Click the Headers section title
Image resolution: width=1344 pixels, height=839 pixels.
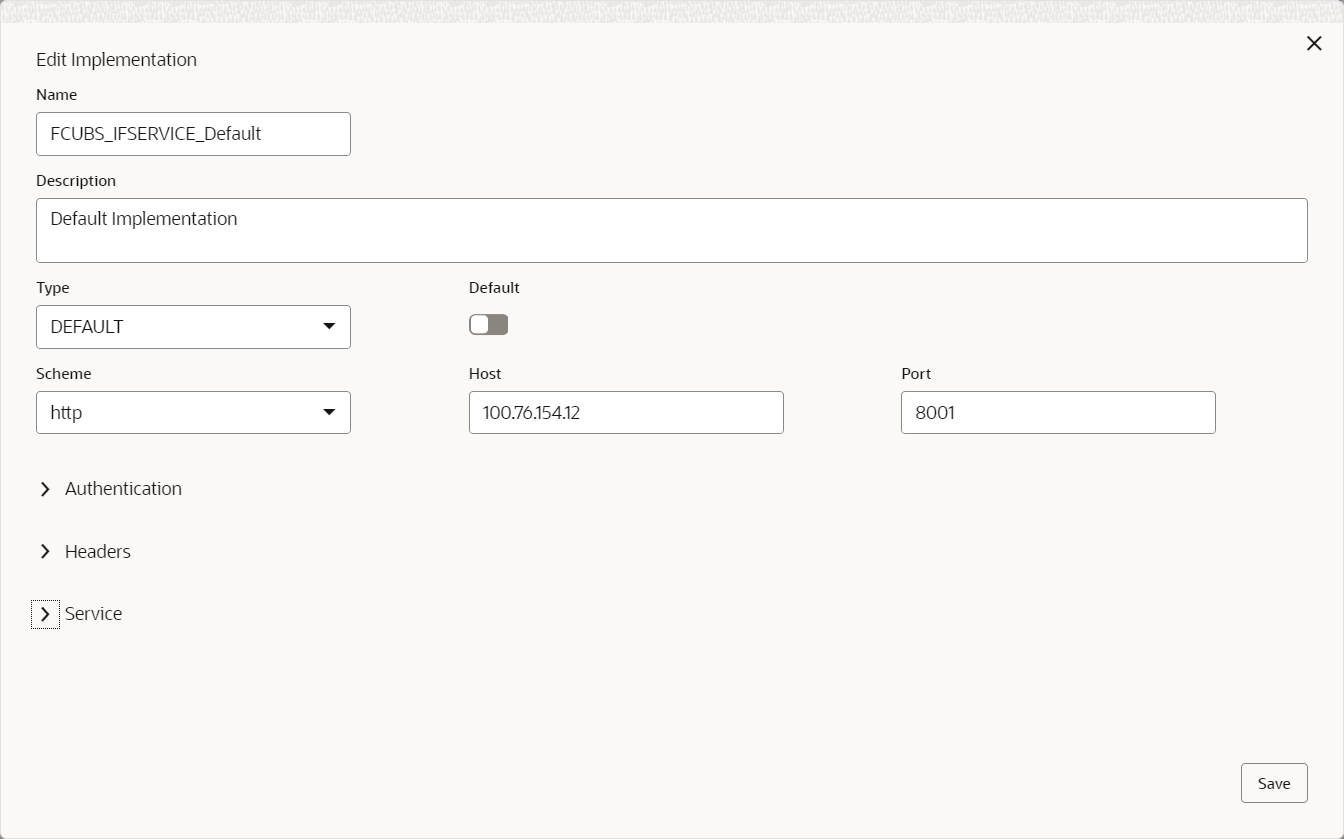98,552
